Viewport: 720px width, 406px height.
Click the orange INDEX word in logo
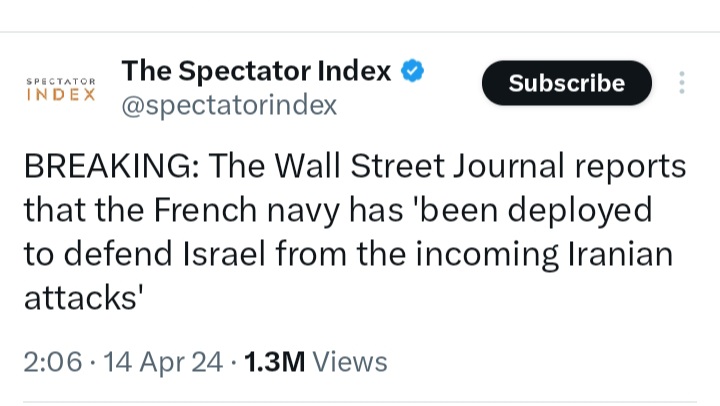point(61,95)
